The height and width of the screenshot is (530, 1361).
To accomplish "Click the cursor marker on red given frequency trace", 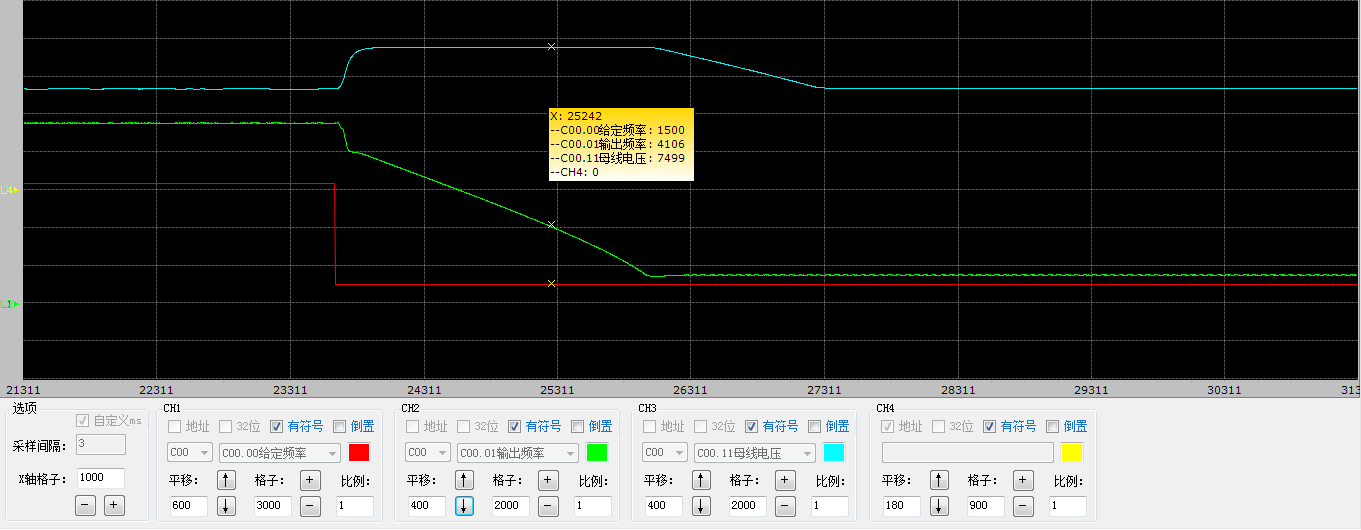I will (x=551, y=284).
